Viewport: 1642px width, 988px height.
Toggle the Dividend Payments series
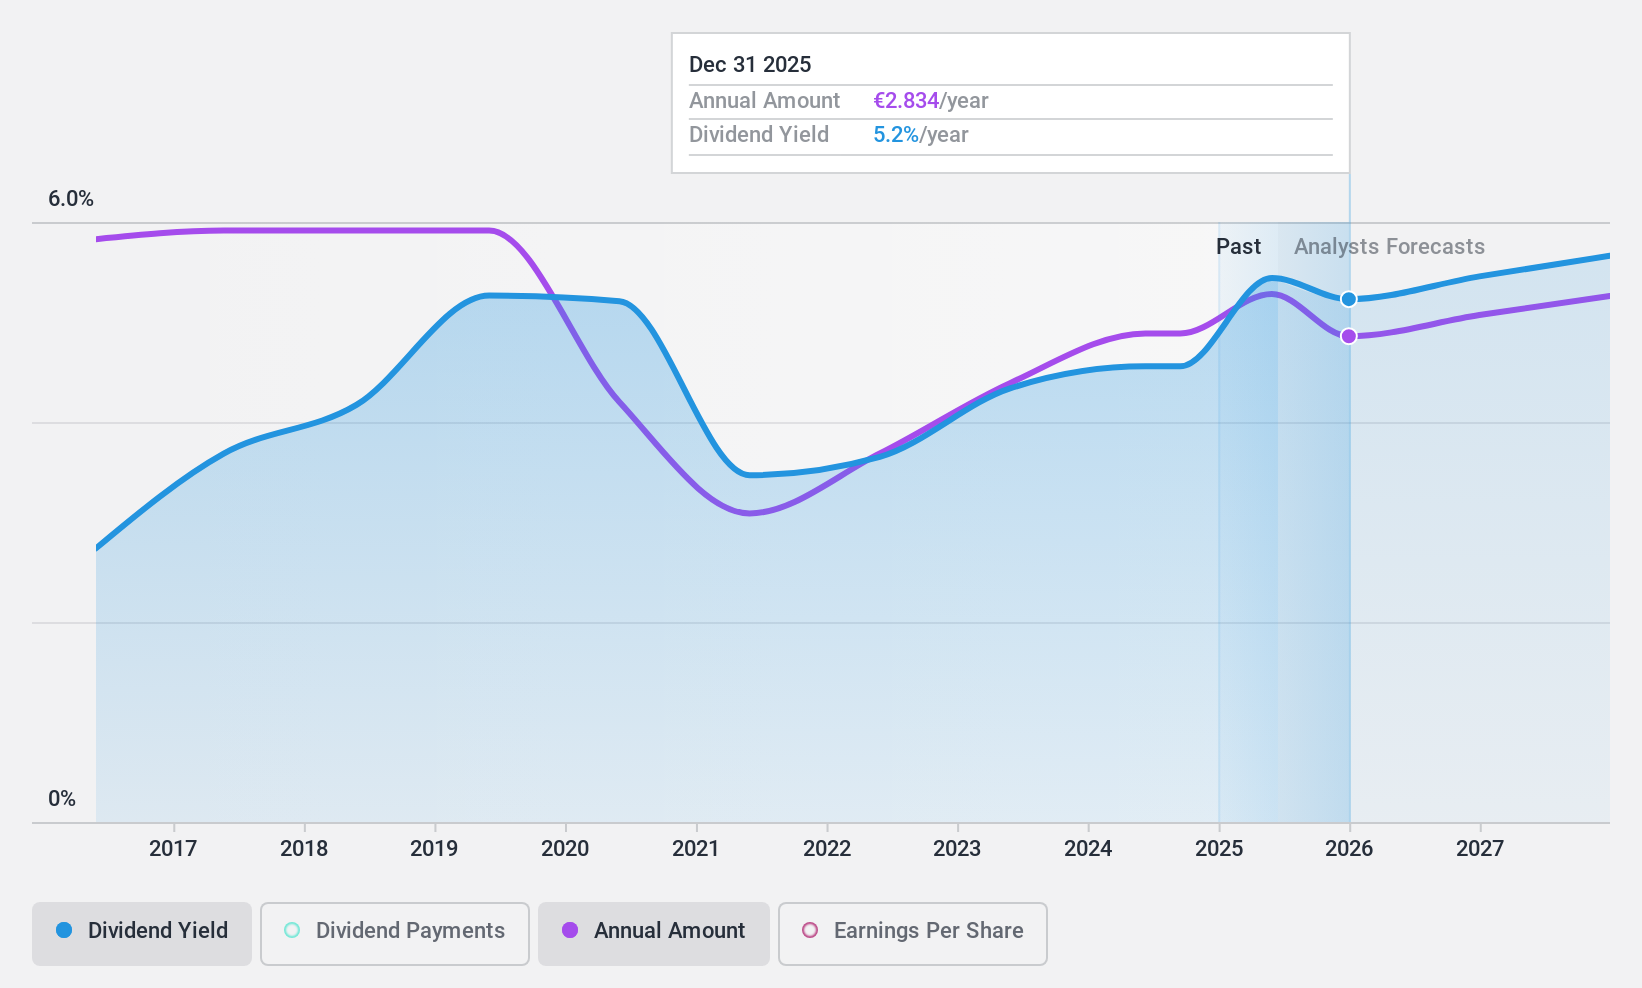[x=395, y=934]
